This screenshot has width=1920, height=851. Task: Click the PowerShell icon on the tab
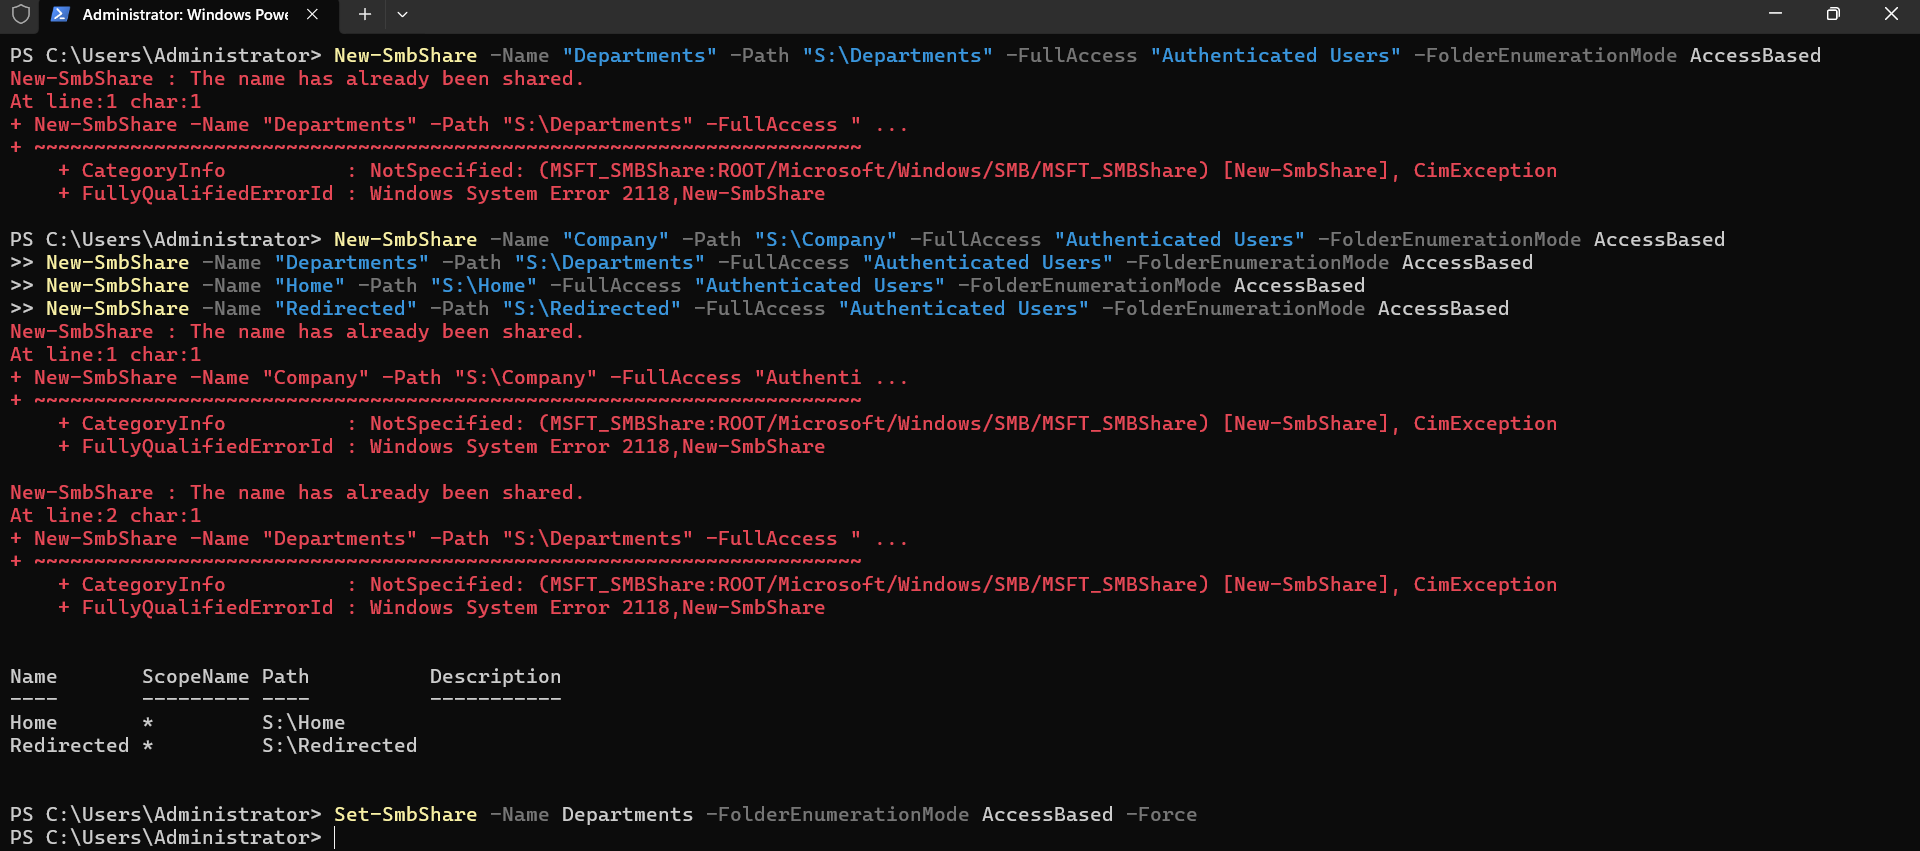[x=60, y=14]
